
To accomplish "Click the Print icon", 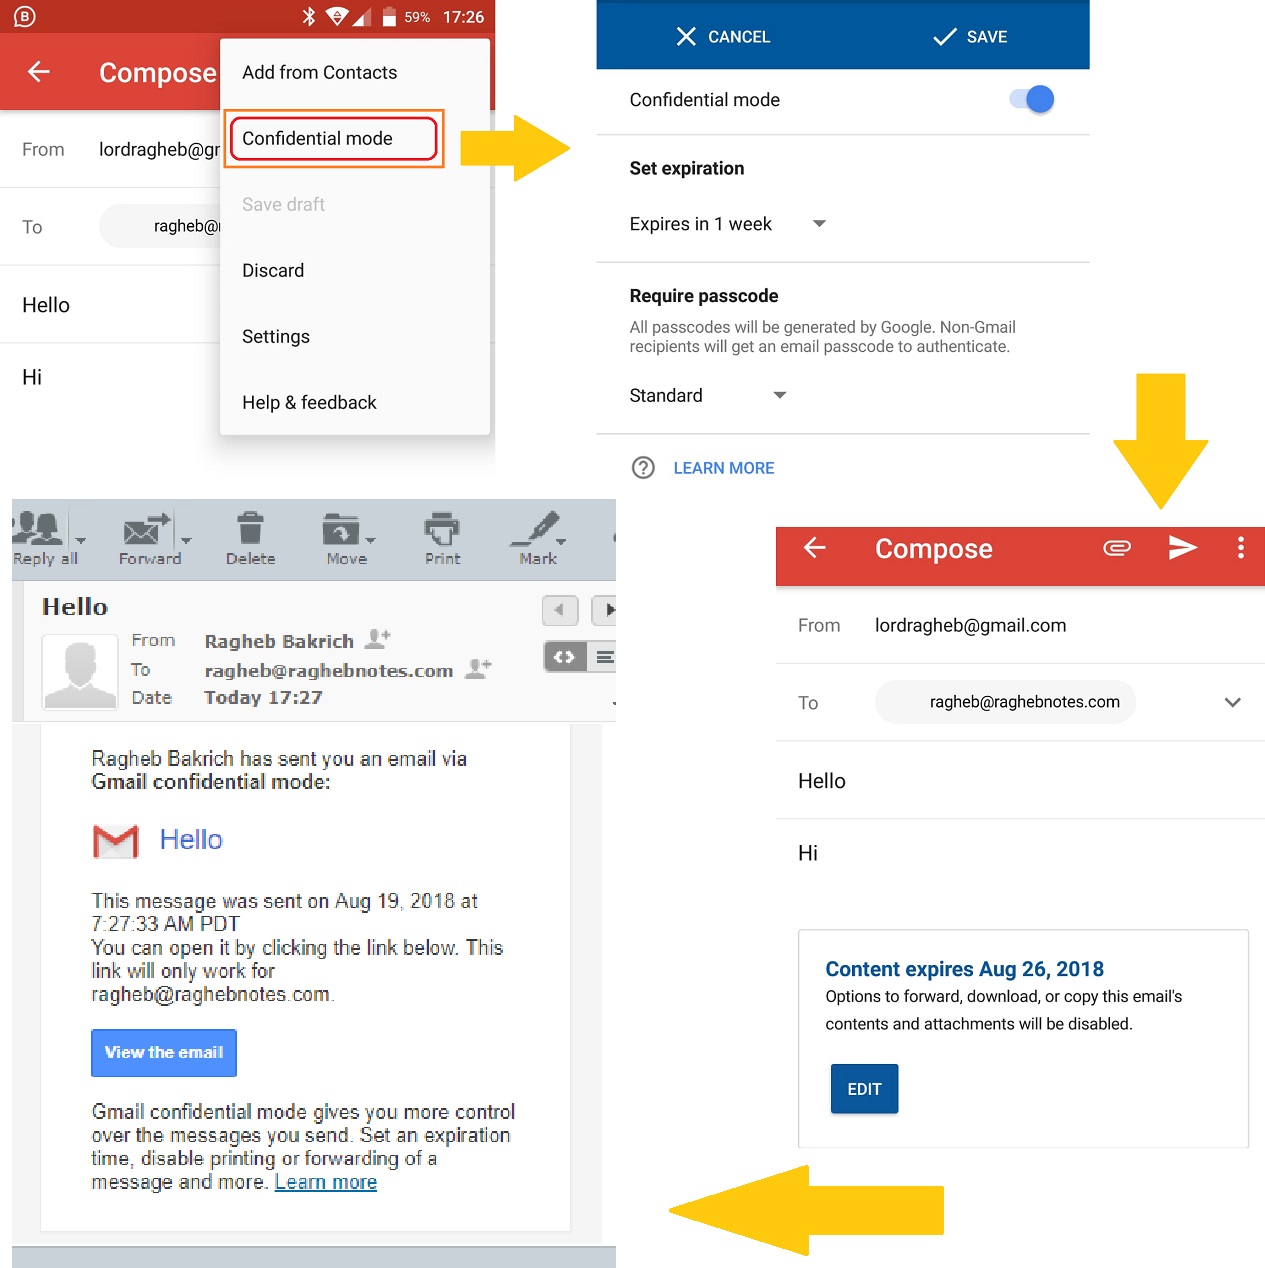I will [442, 530].
